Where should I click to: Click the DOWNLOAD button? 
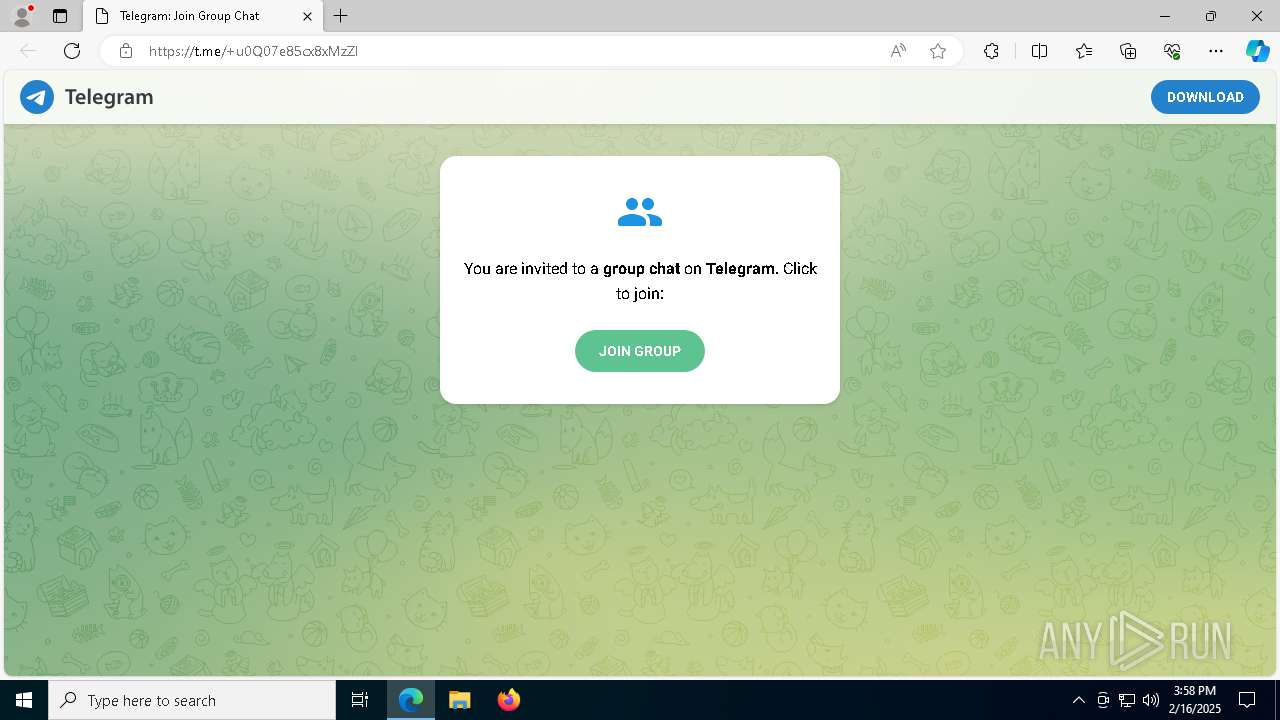coord(1205,97)
